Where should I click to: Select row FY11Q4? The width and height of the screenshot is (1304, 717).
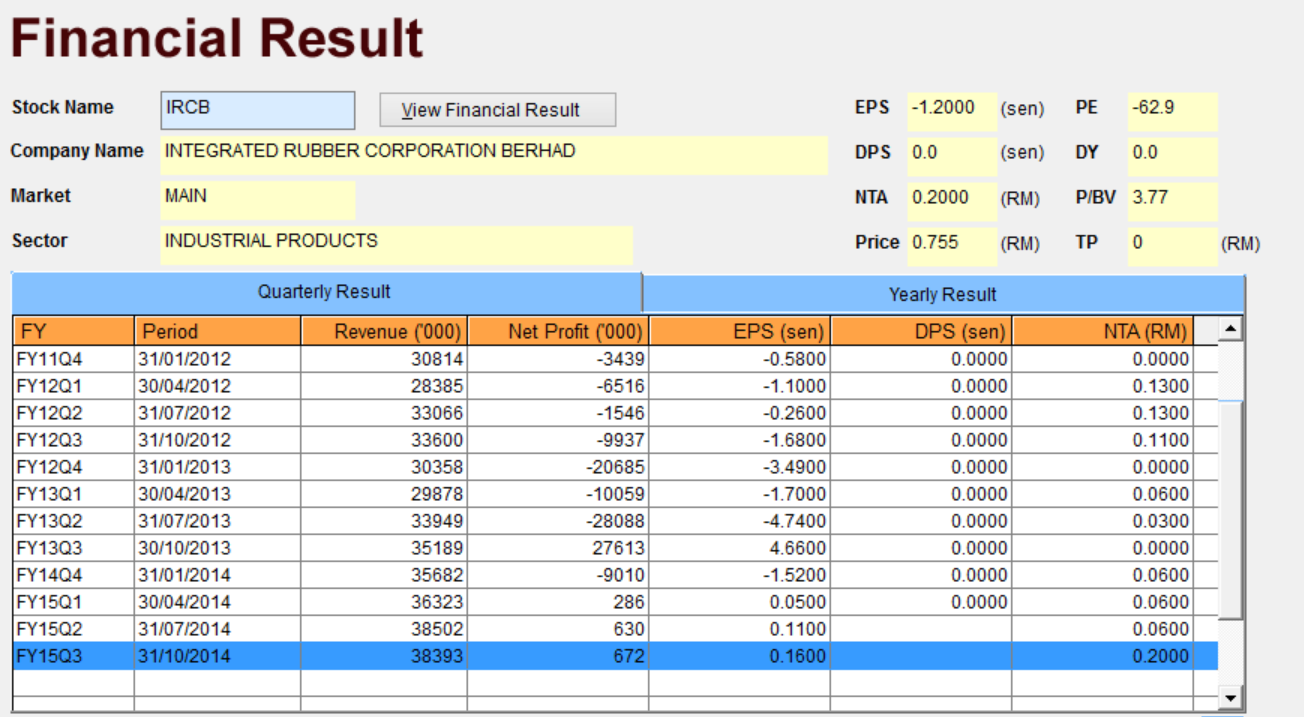coord(615,359)
